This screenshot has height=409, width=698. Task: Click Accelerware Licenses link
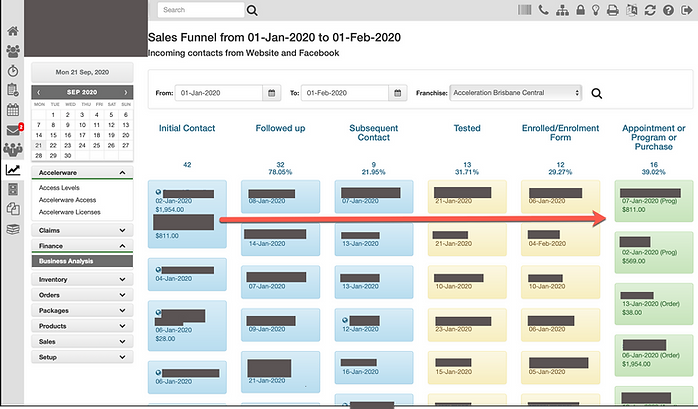click(68, 212)
